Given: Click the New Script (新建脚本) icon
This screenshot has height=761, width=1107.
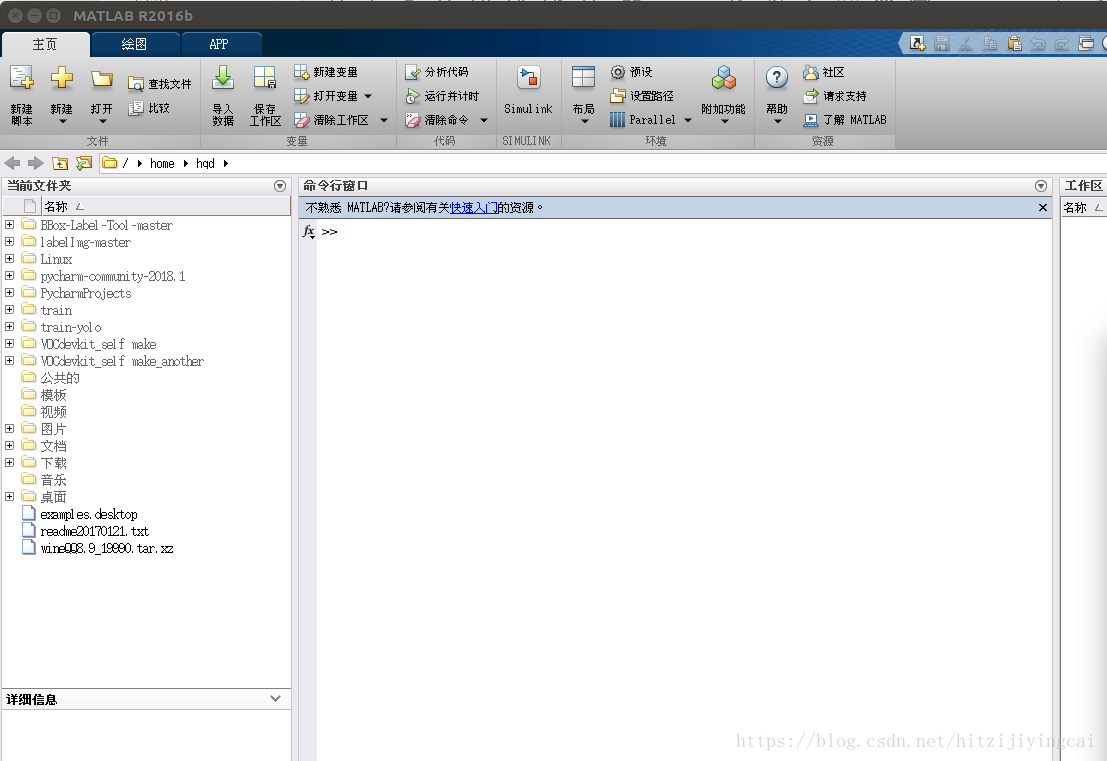Looking at the screenshot, I should [x=22, y=78].
